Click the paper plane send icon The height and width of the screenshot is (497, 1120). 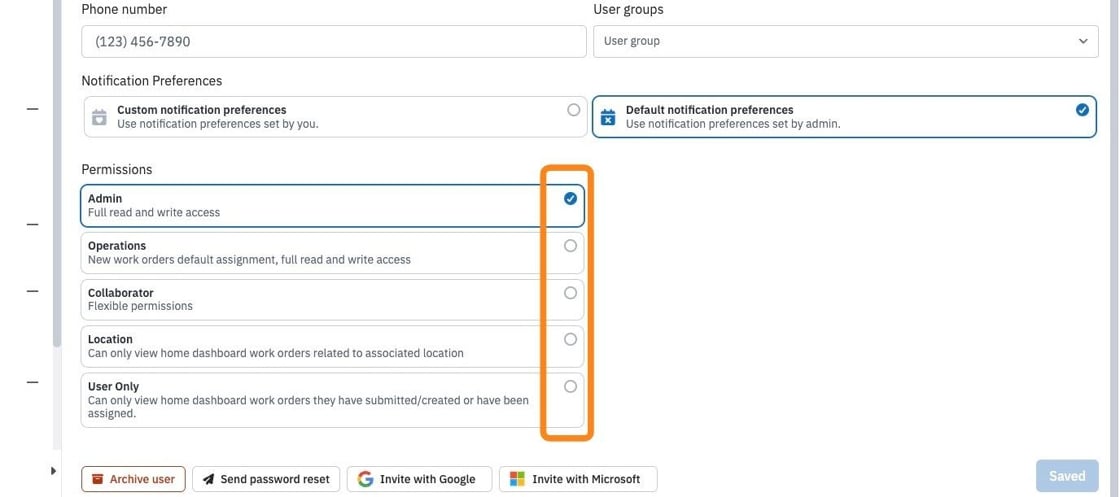209,479
